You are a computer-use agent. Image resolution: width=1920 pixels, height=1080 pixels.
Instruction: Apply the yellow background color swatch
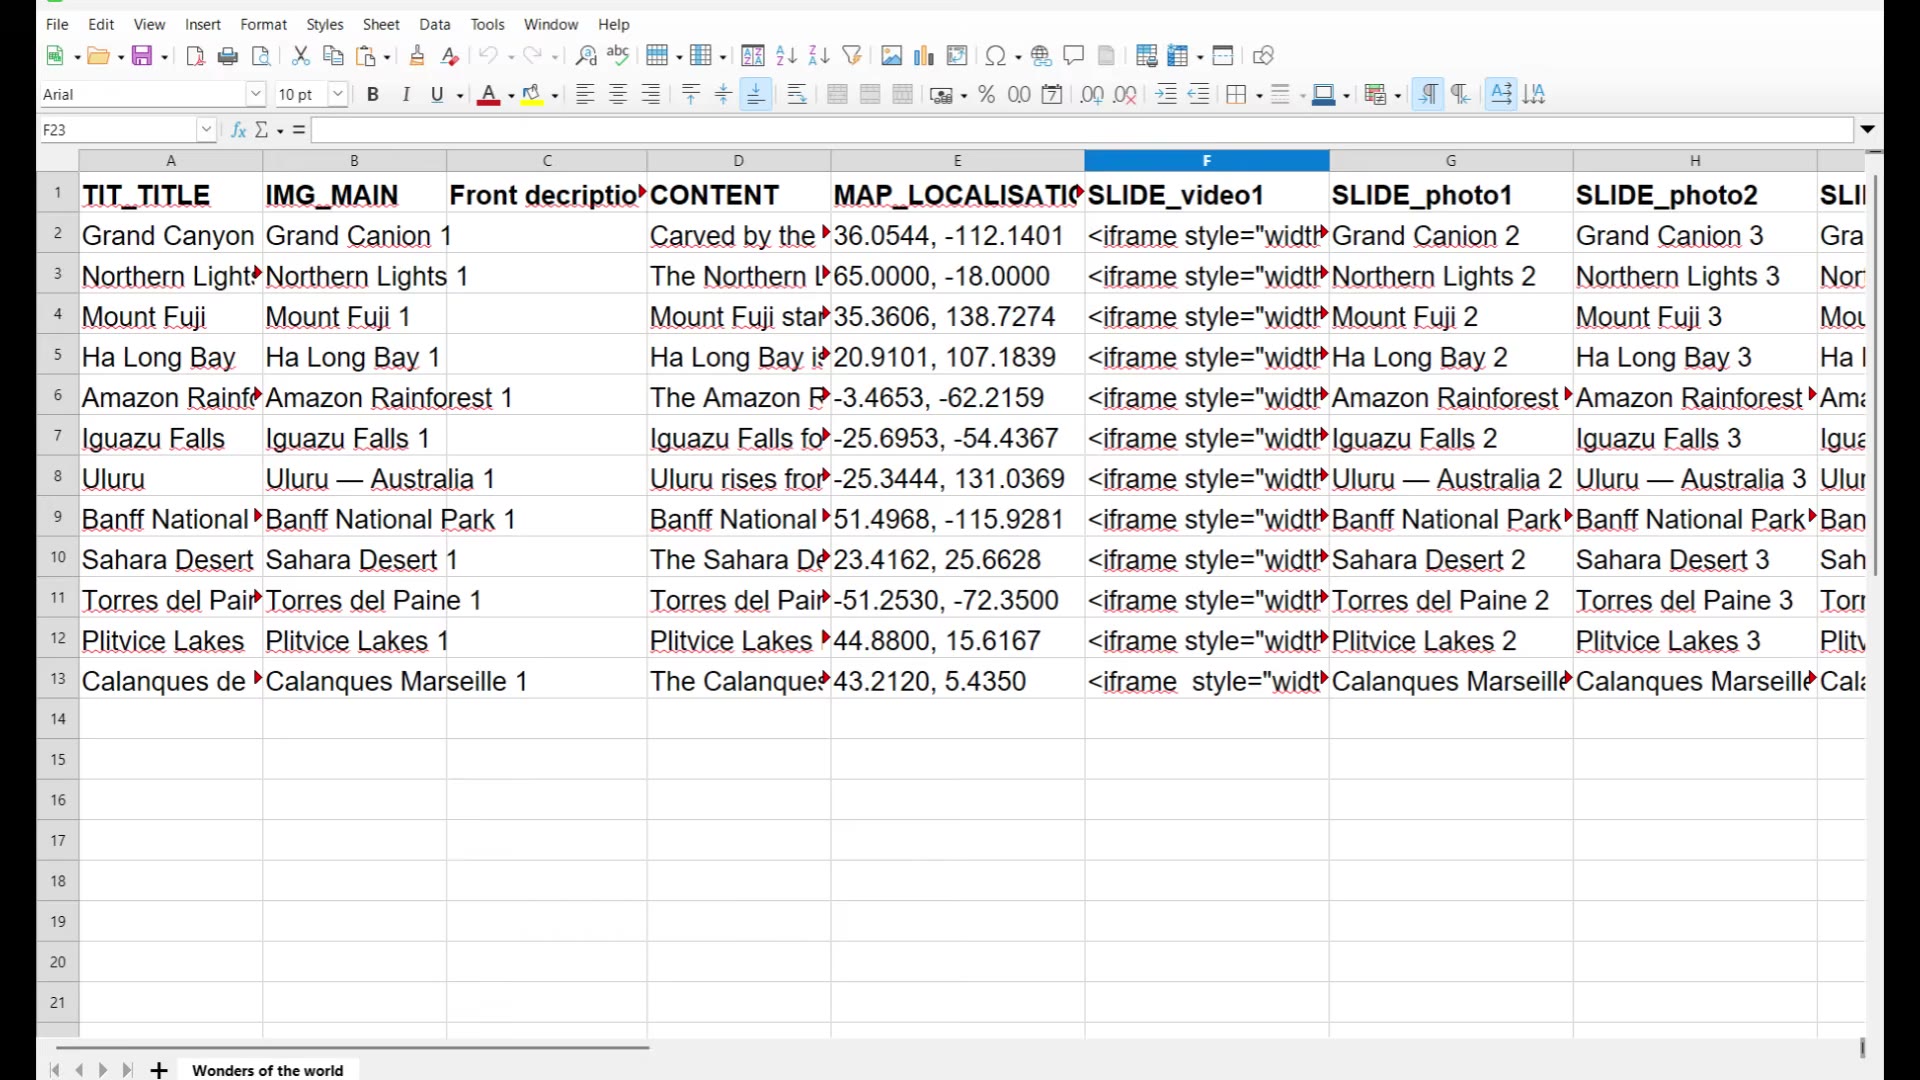(x=532, y=95)
